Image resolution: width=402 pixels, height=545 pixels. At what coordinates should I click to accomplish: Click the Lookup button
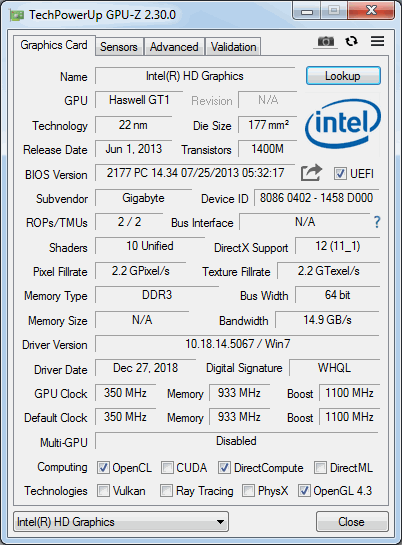[343, 76]
